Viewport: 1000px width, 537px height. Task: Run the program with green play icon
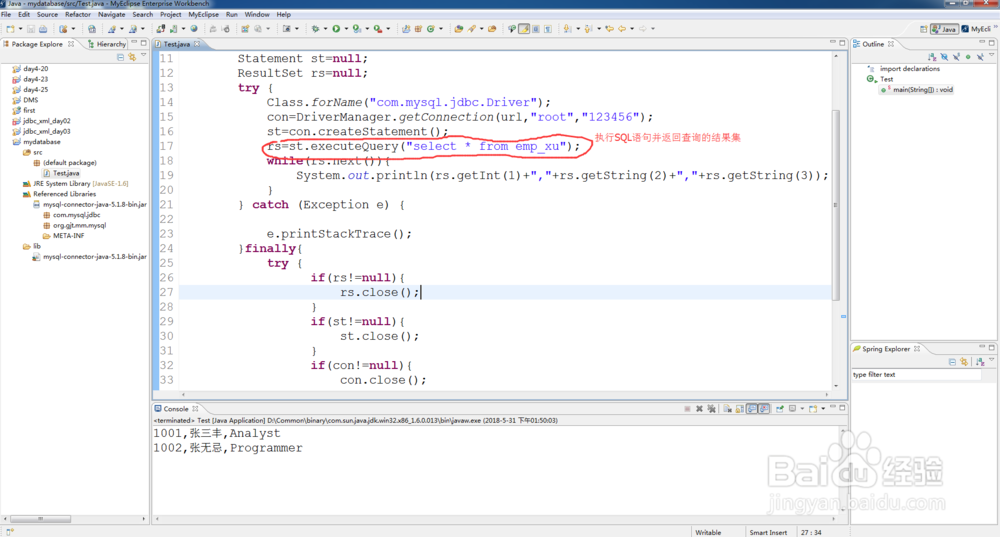[336, 29]
